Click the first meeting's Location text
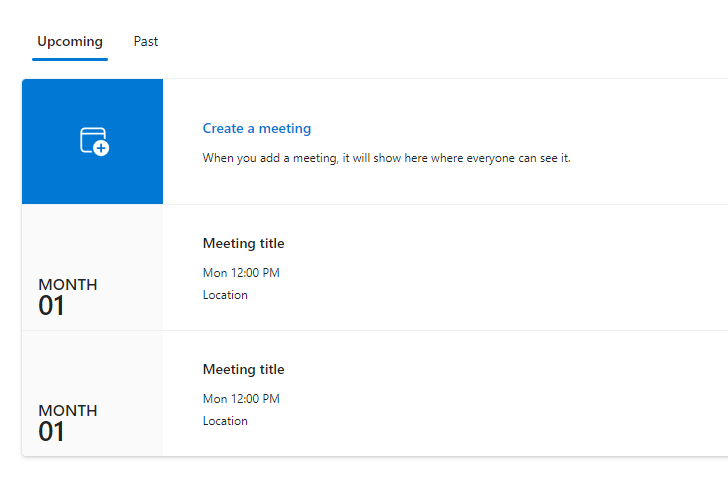Viewport: 728px width, 480px height. pyautogui.click(x=225, y=295)
